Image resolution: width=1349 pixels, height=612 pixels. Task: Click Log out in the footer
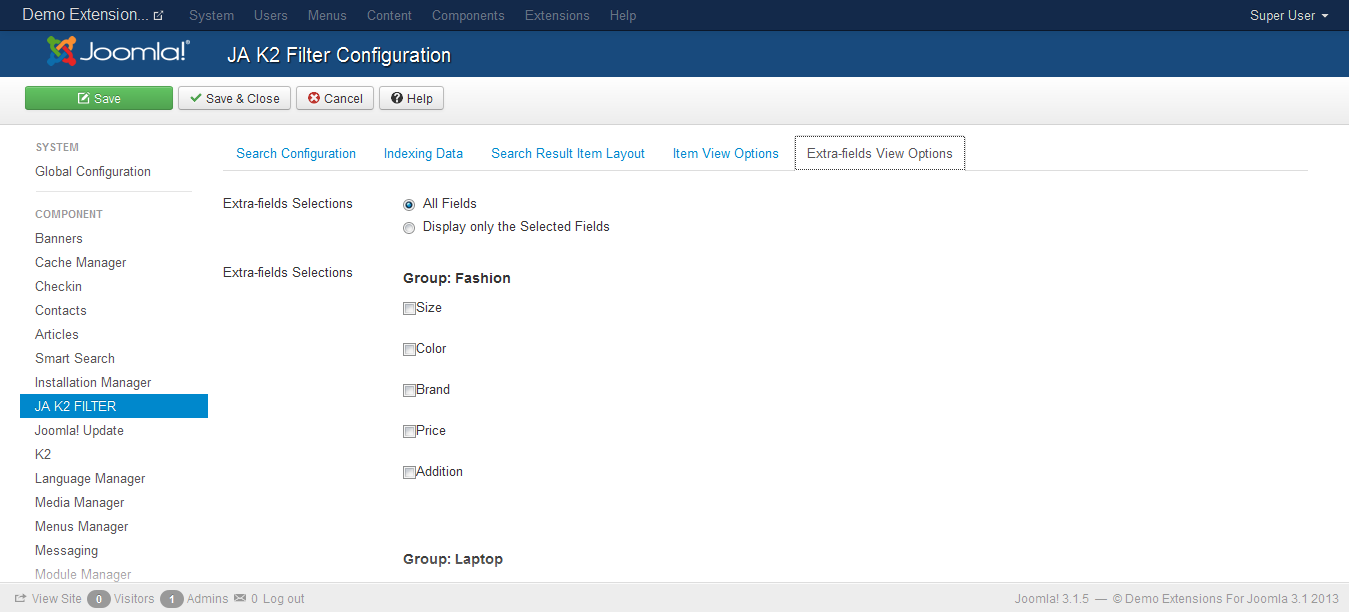click(x=284, y=599)
